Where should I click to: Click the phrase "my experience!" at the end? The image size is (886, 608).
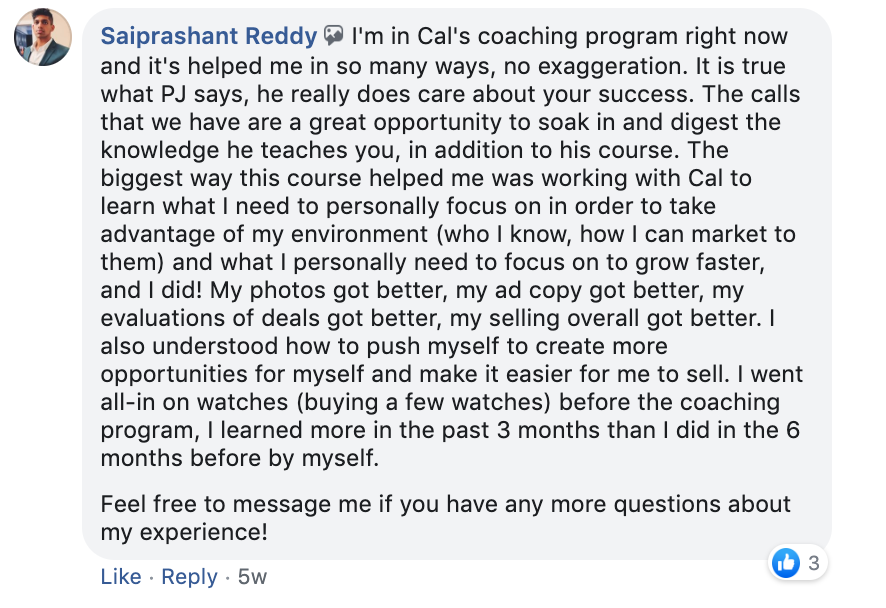pyautogui.click(x=184, y=532)
